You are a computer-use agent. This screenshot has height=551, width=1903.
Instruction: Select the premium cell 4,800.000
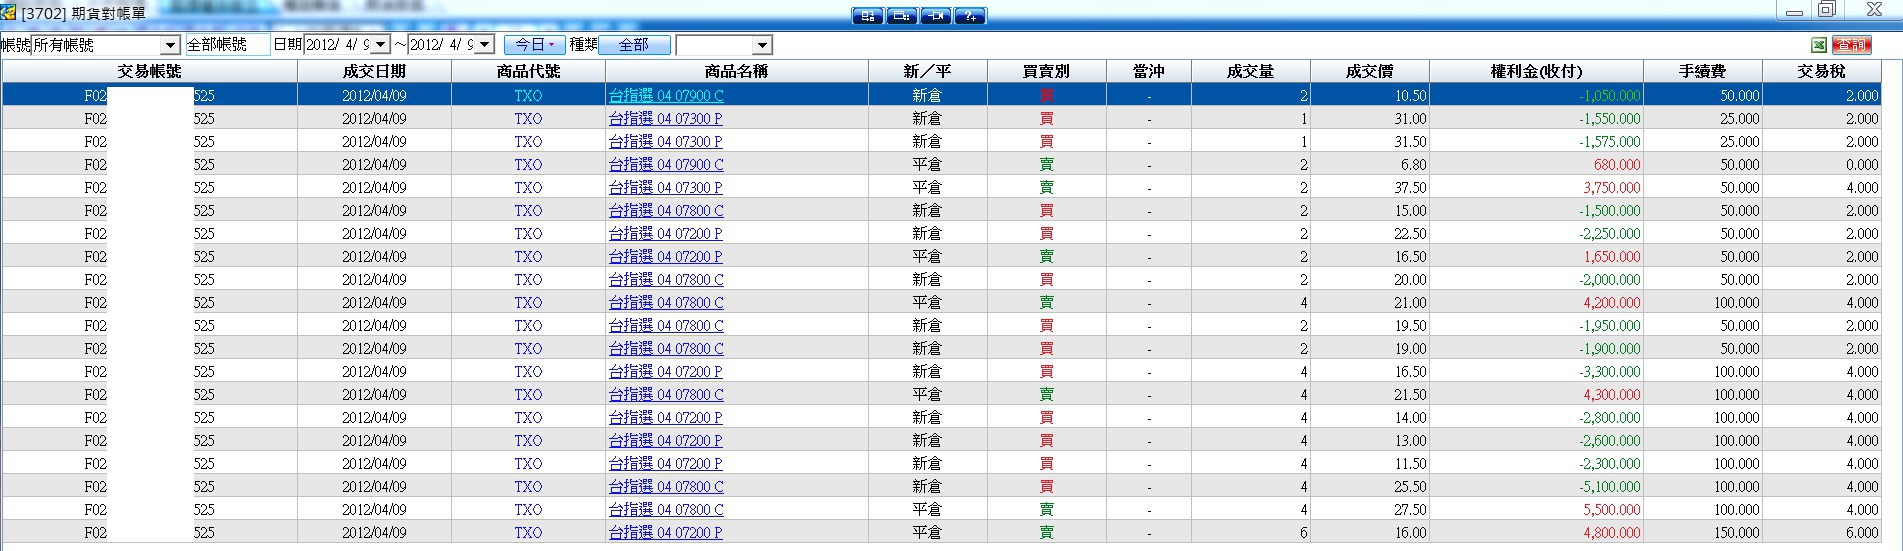(1536, 532)
